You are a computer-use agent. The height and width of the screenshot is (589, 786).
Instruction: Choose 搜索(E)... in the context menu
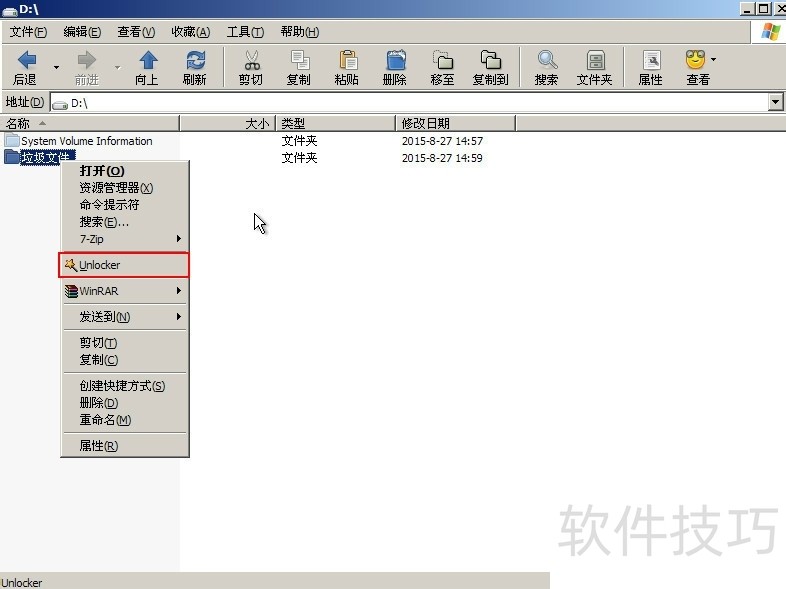124,222
